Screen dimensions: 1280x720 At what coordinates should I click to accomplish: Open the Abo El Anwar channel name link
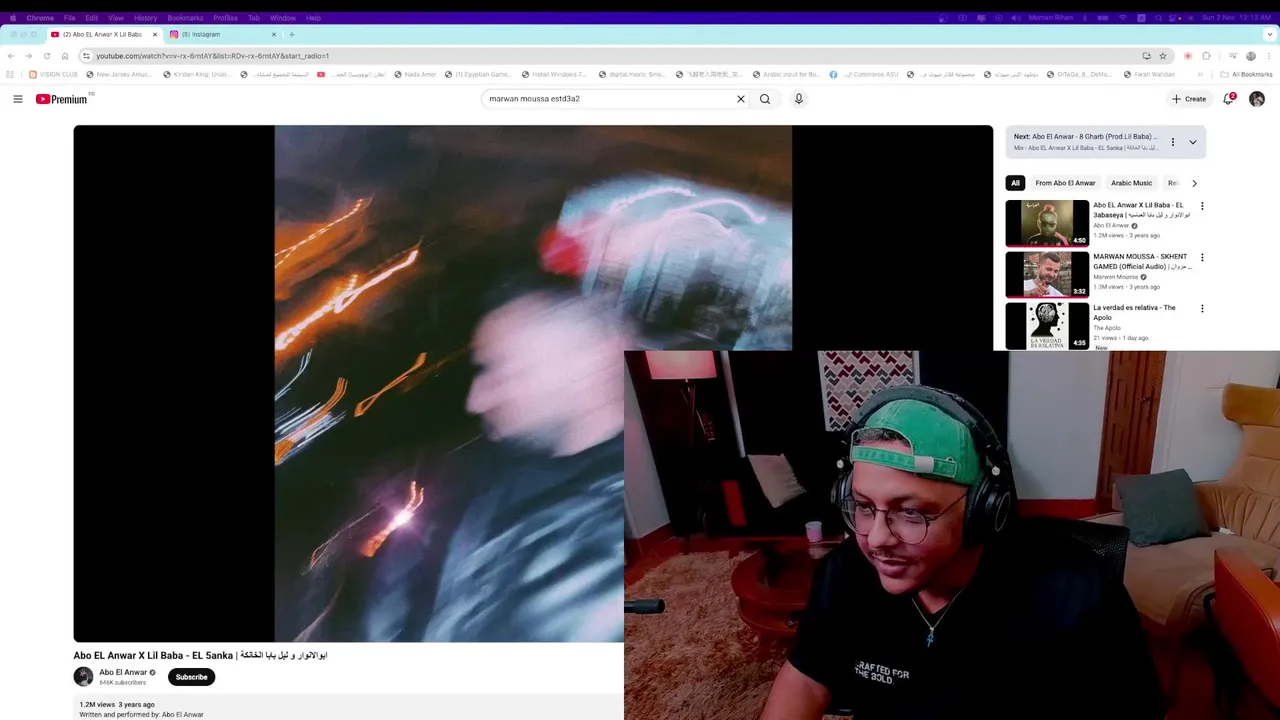123,672
